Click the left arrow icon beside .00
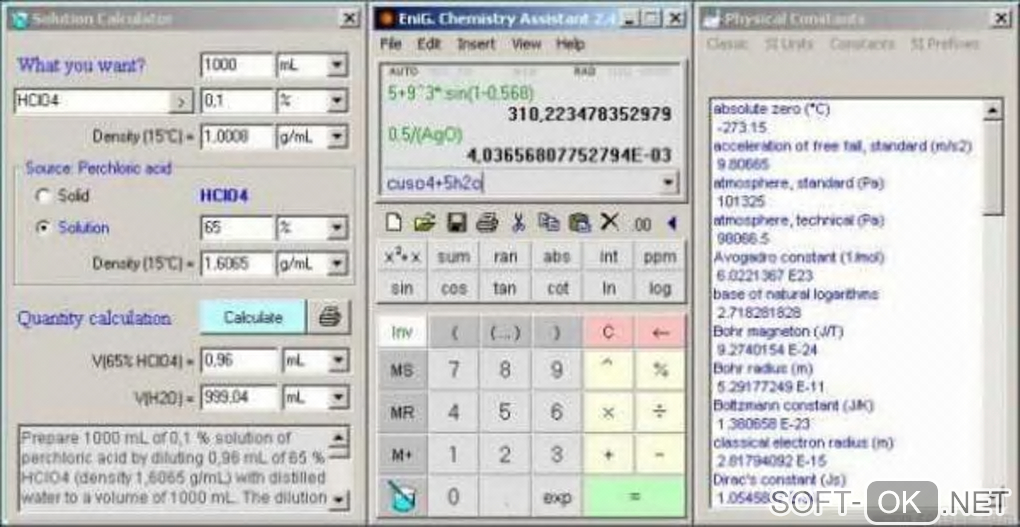Image resolution: width=1020 pixels, height=527 pixels. click(x=672, y=224)
